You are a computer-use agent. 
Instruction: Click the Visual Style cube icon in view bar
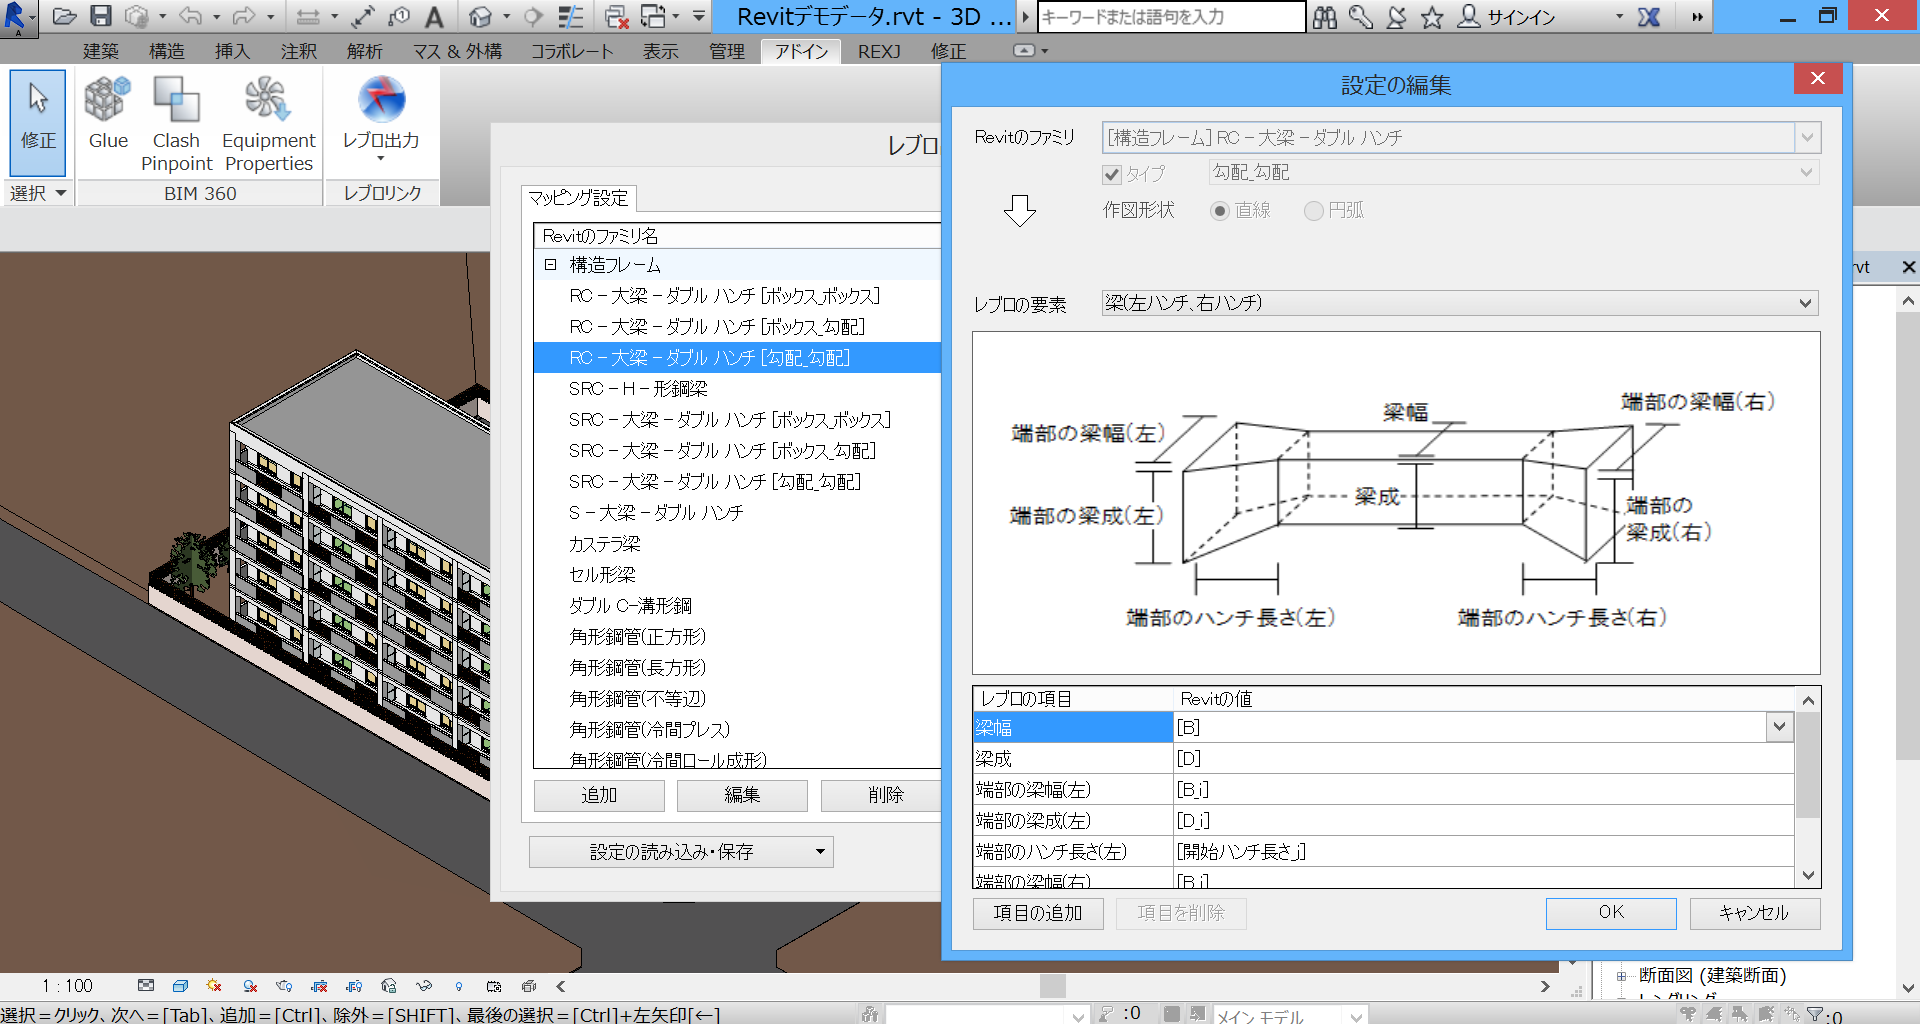pos(181,986)
